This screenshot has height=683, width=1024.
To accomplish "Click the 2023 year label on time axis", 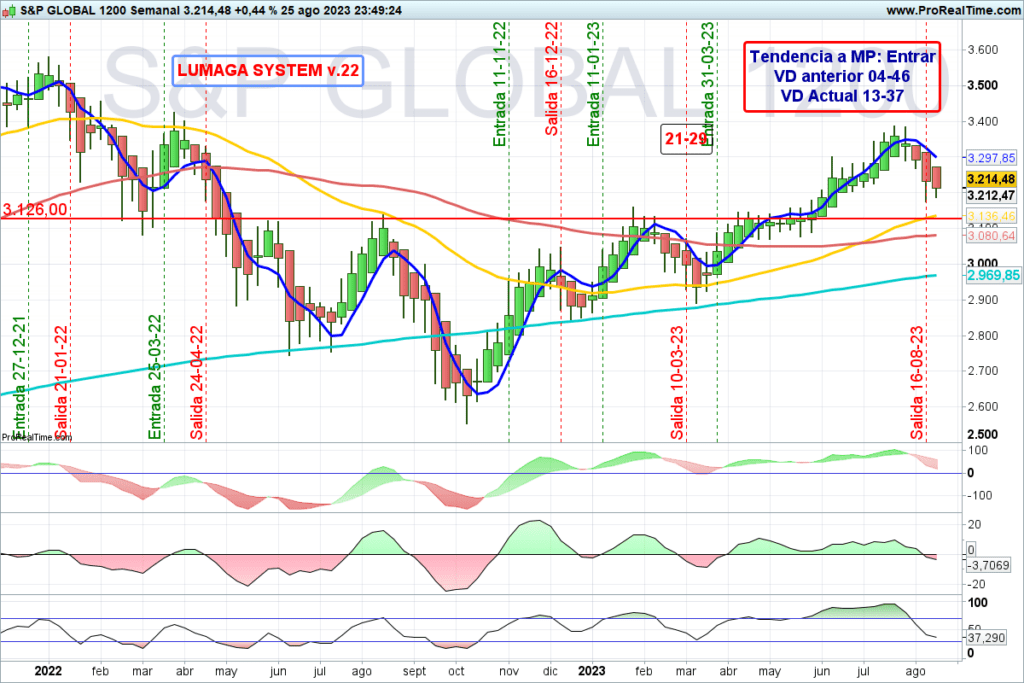I will [x=592, y=671].
